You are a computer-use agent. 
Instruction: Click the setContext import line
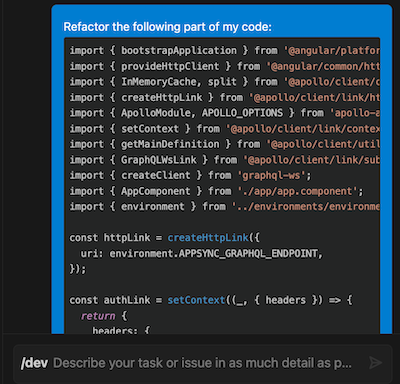click(x=225, y=129)
